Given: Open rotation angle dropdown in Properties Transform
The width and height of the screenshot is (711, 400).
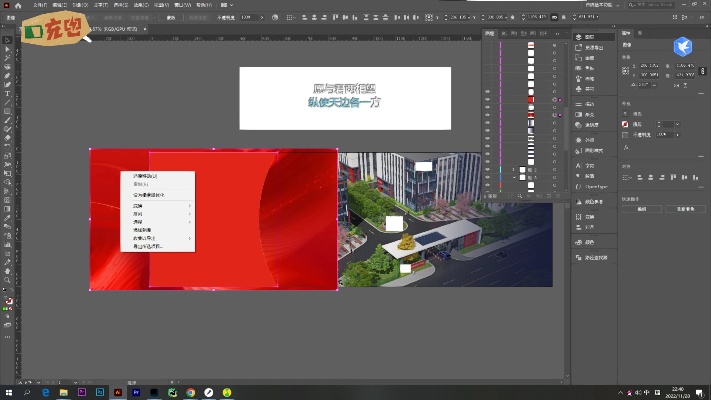Looking at the screenshot, I should coord(654,85).
